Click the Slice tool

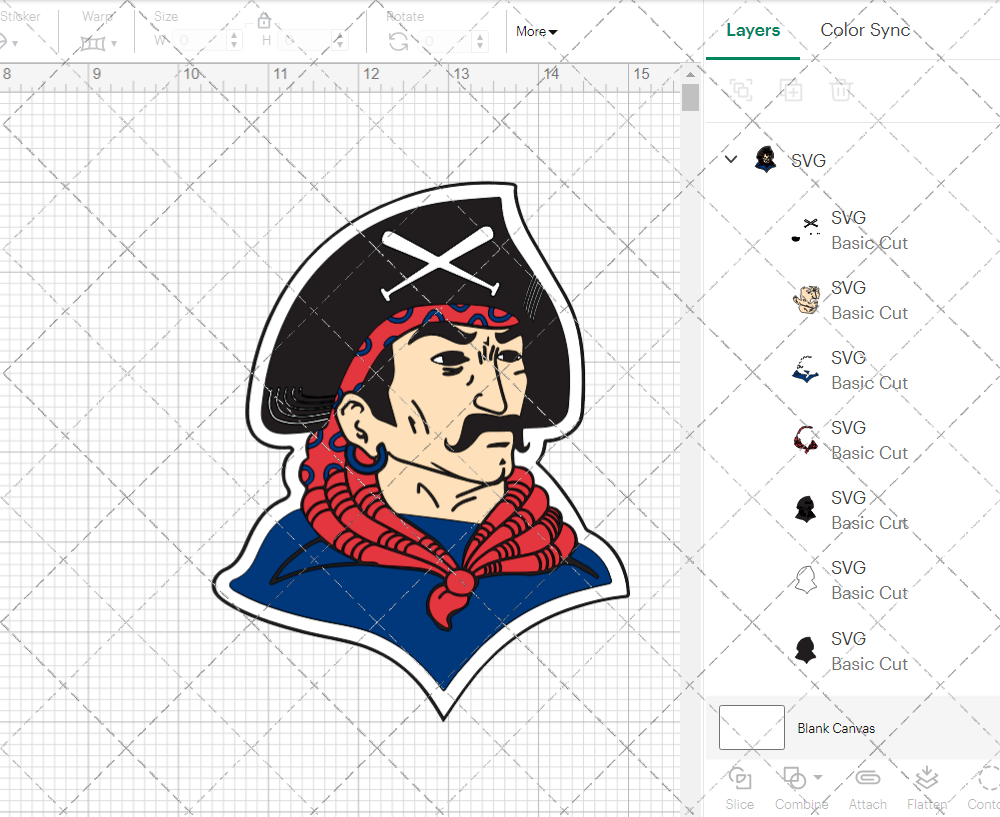point(740,788)
